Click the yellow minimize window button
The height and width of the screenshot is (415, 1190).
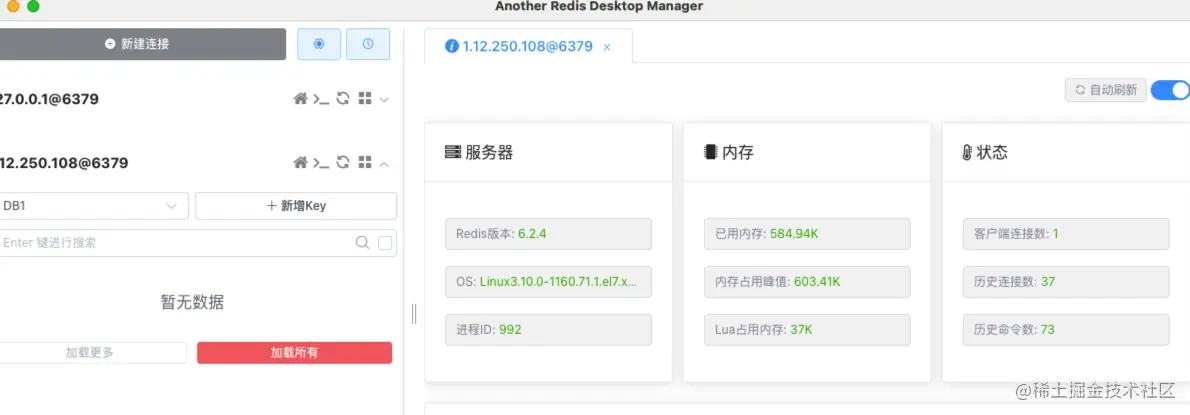pyautogui.click(x=13, y=6)
